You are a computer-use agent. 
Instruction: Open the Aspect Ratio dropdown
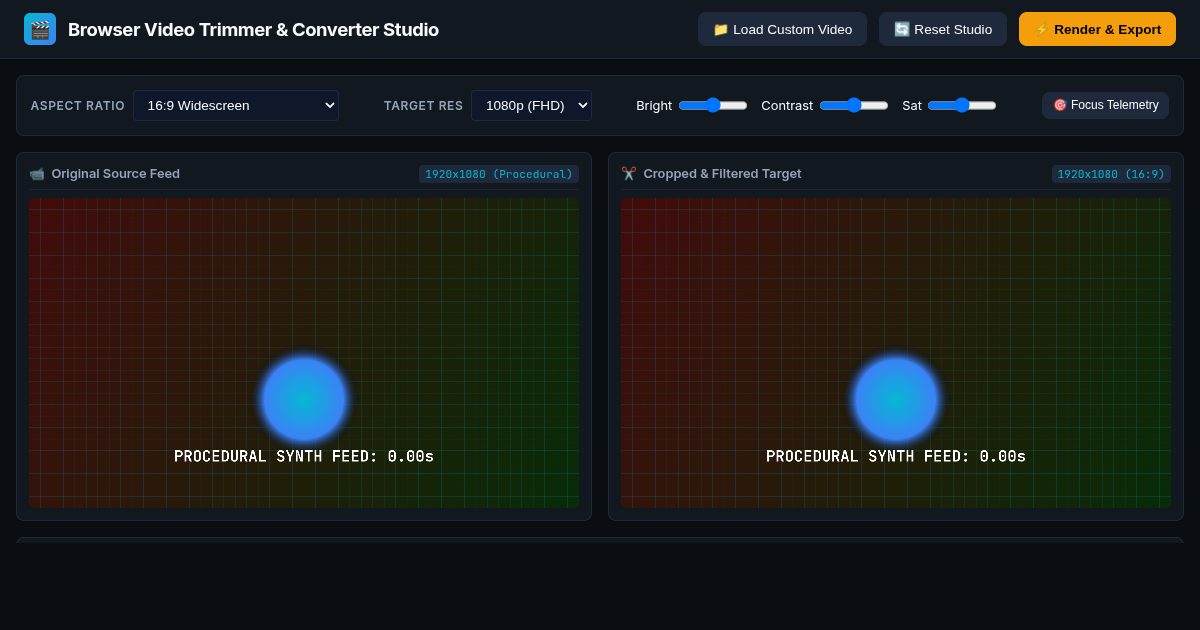coord(236,105)
